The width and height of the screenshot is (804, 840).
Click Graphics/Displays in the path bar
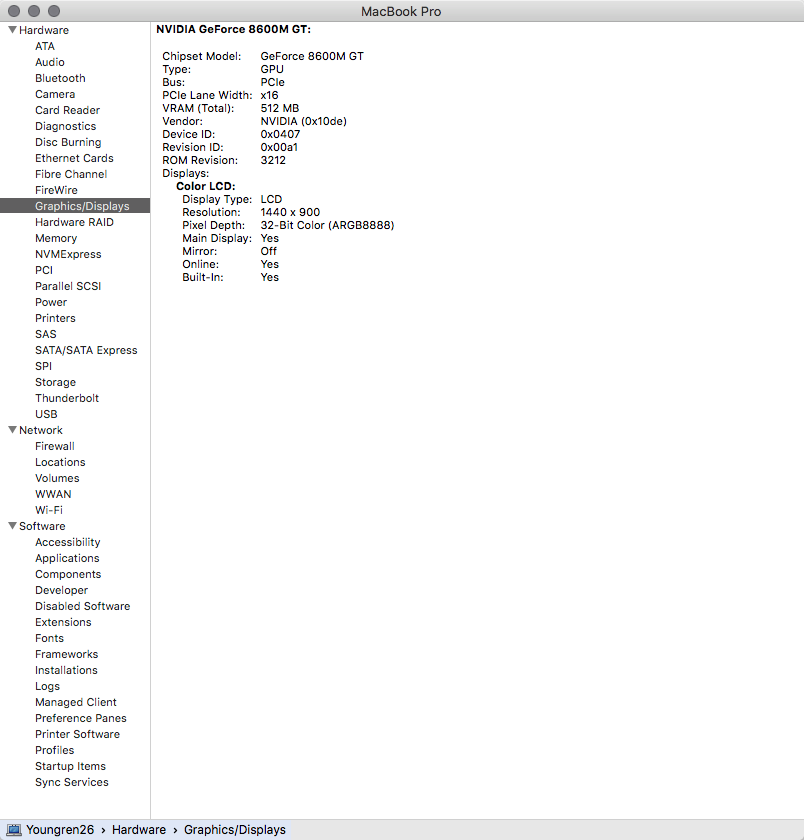(235, 830)
